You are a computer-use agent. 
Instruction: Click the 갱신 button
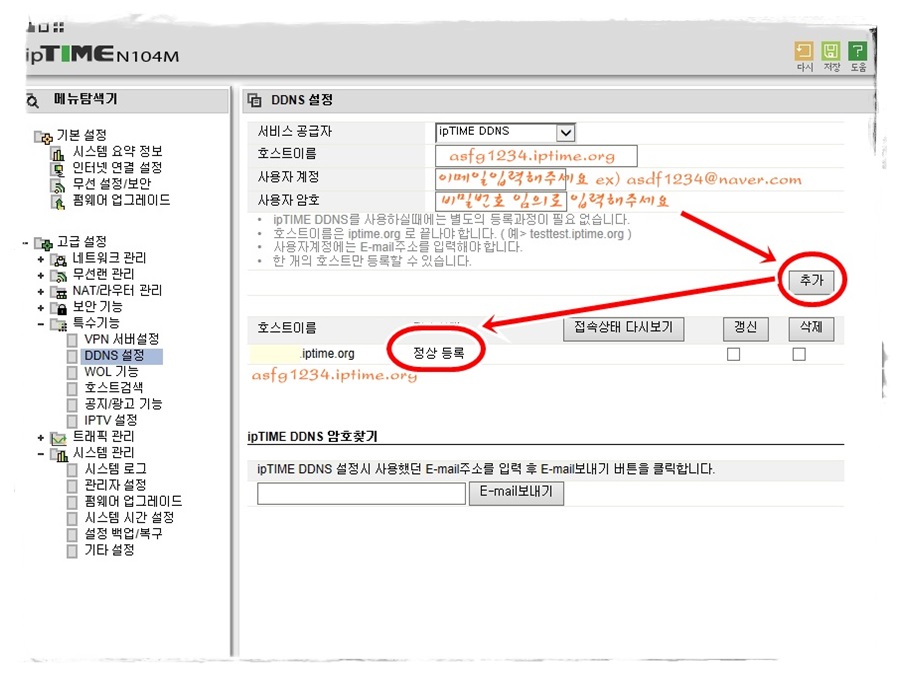(746, 328)
